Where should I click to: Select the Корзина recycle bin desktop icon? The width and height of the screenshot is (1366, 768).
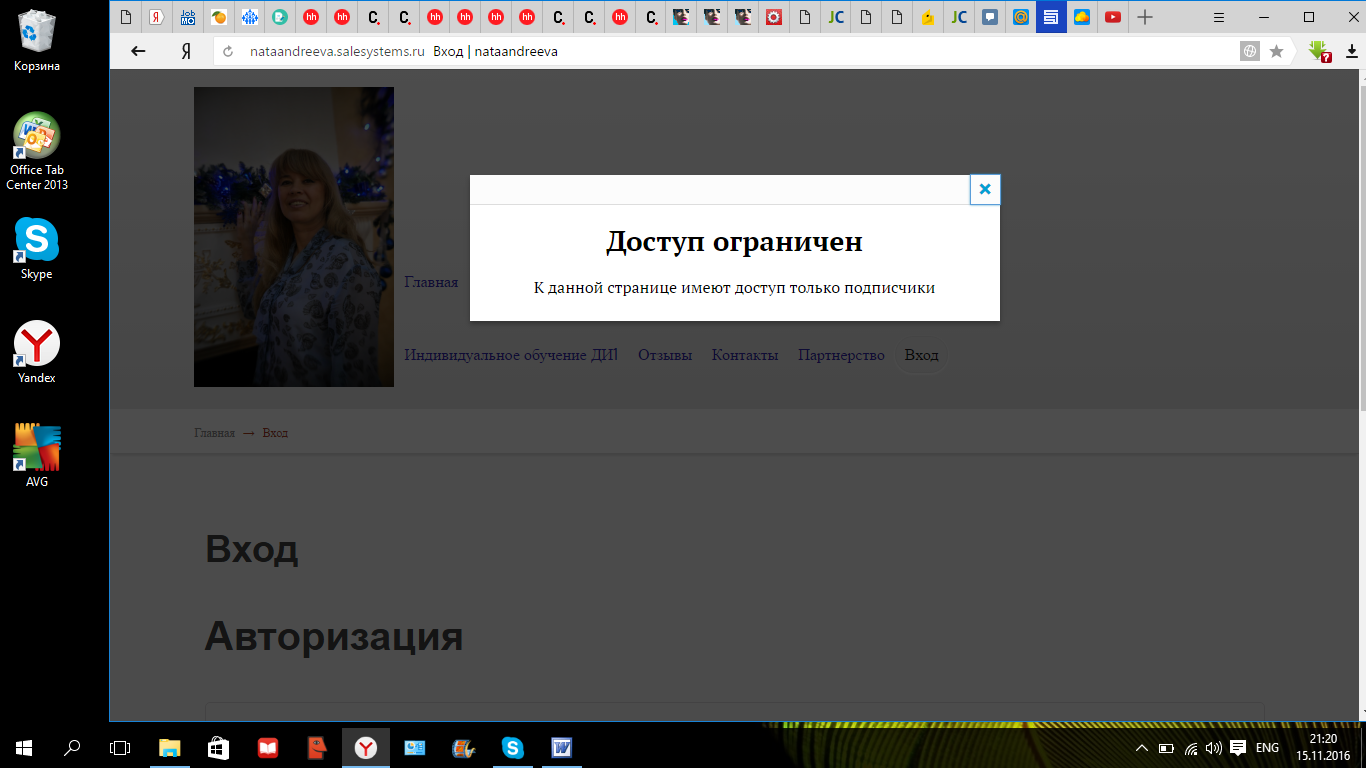[x=36, y=40]
